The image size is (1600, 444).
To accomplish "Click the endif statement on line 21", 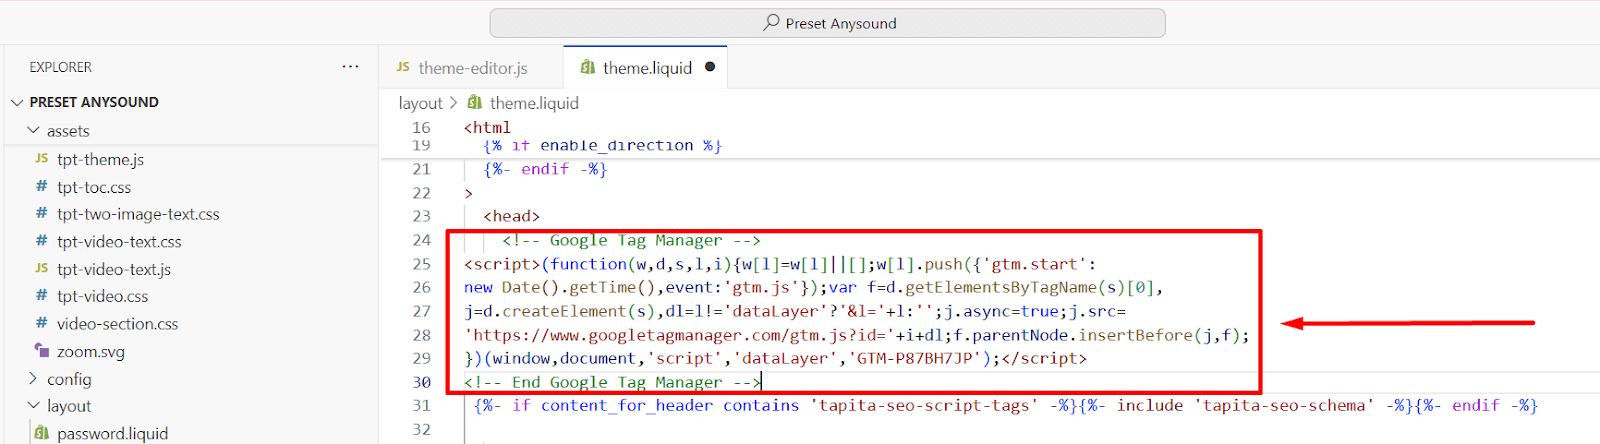I will [545, 169].
